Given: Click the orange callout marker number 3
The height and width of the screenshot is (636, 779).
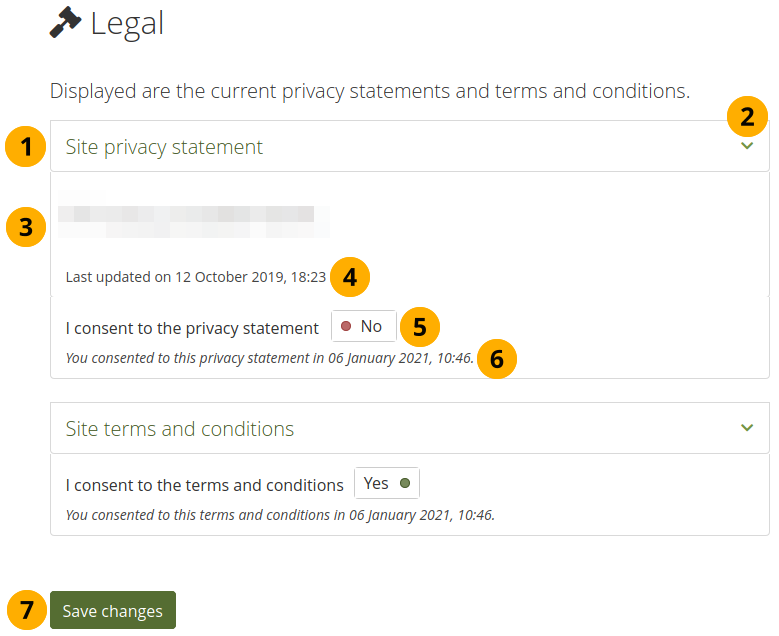Looking at the screenshot, I should [25, 227].
